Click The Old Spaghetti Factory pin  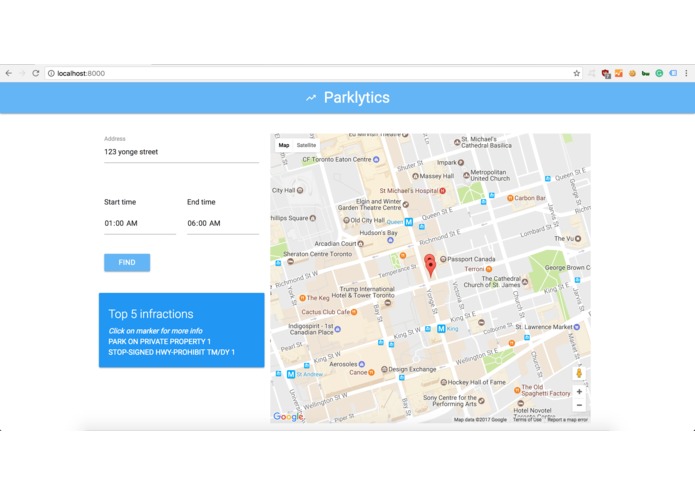pyautogui.click(x=517, y=390)
